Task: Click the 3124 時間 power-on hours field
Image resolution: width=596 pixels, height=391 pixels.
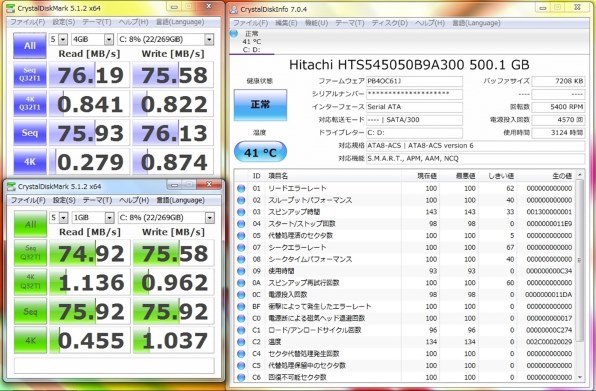Action: coord(558,133)
